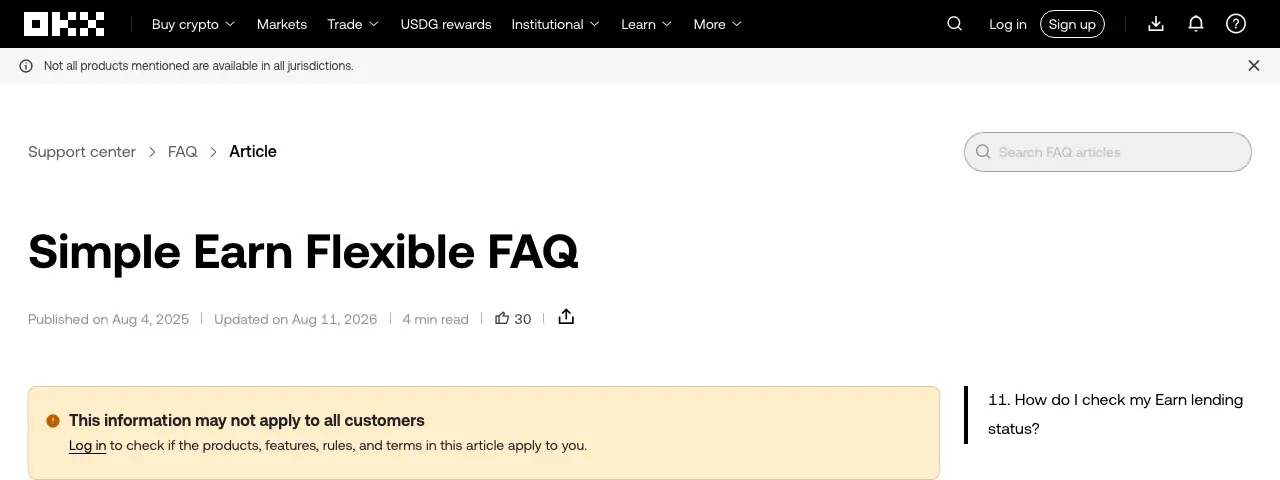Share the article via share icon
The height and width of the screenshot is (480, 1280).
click(566, 317)
